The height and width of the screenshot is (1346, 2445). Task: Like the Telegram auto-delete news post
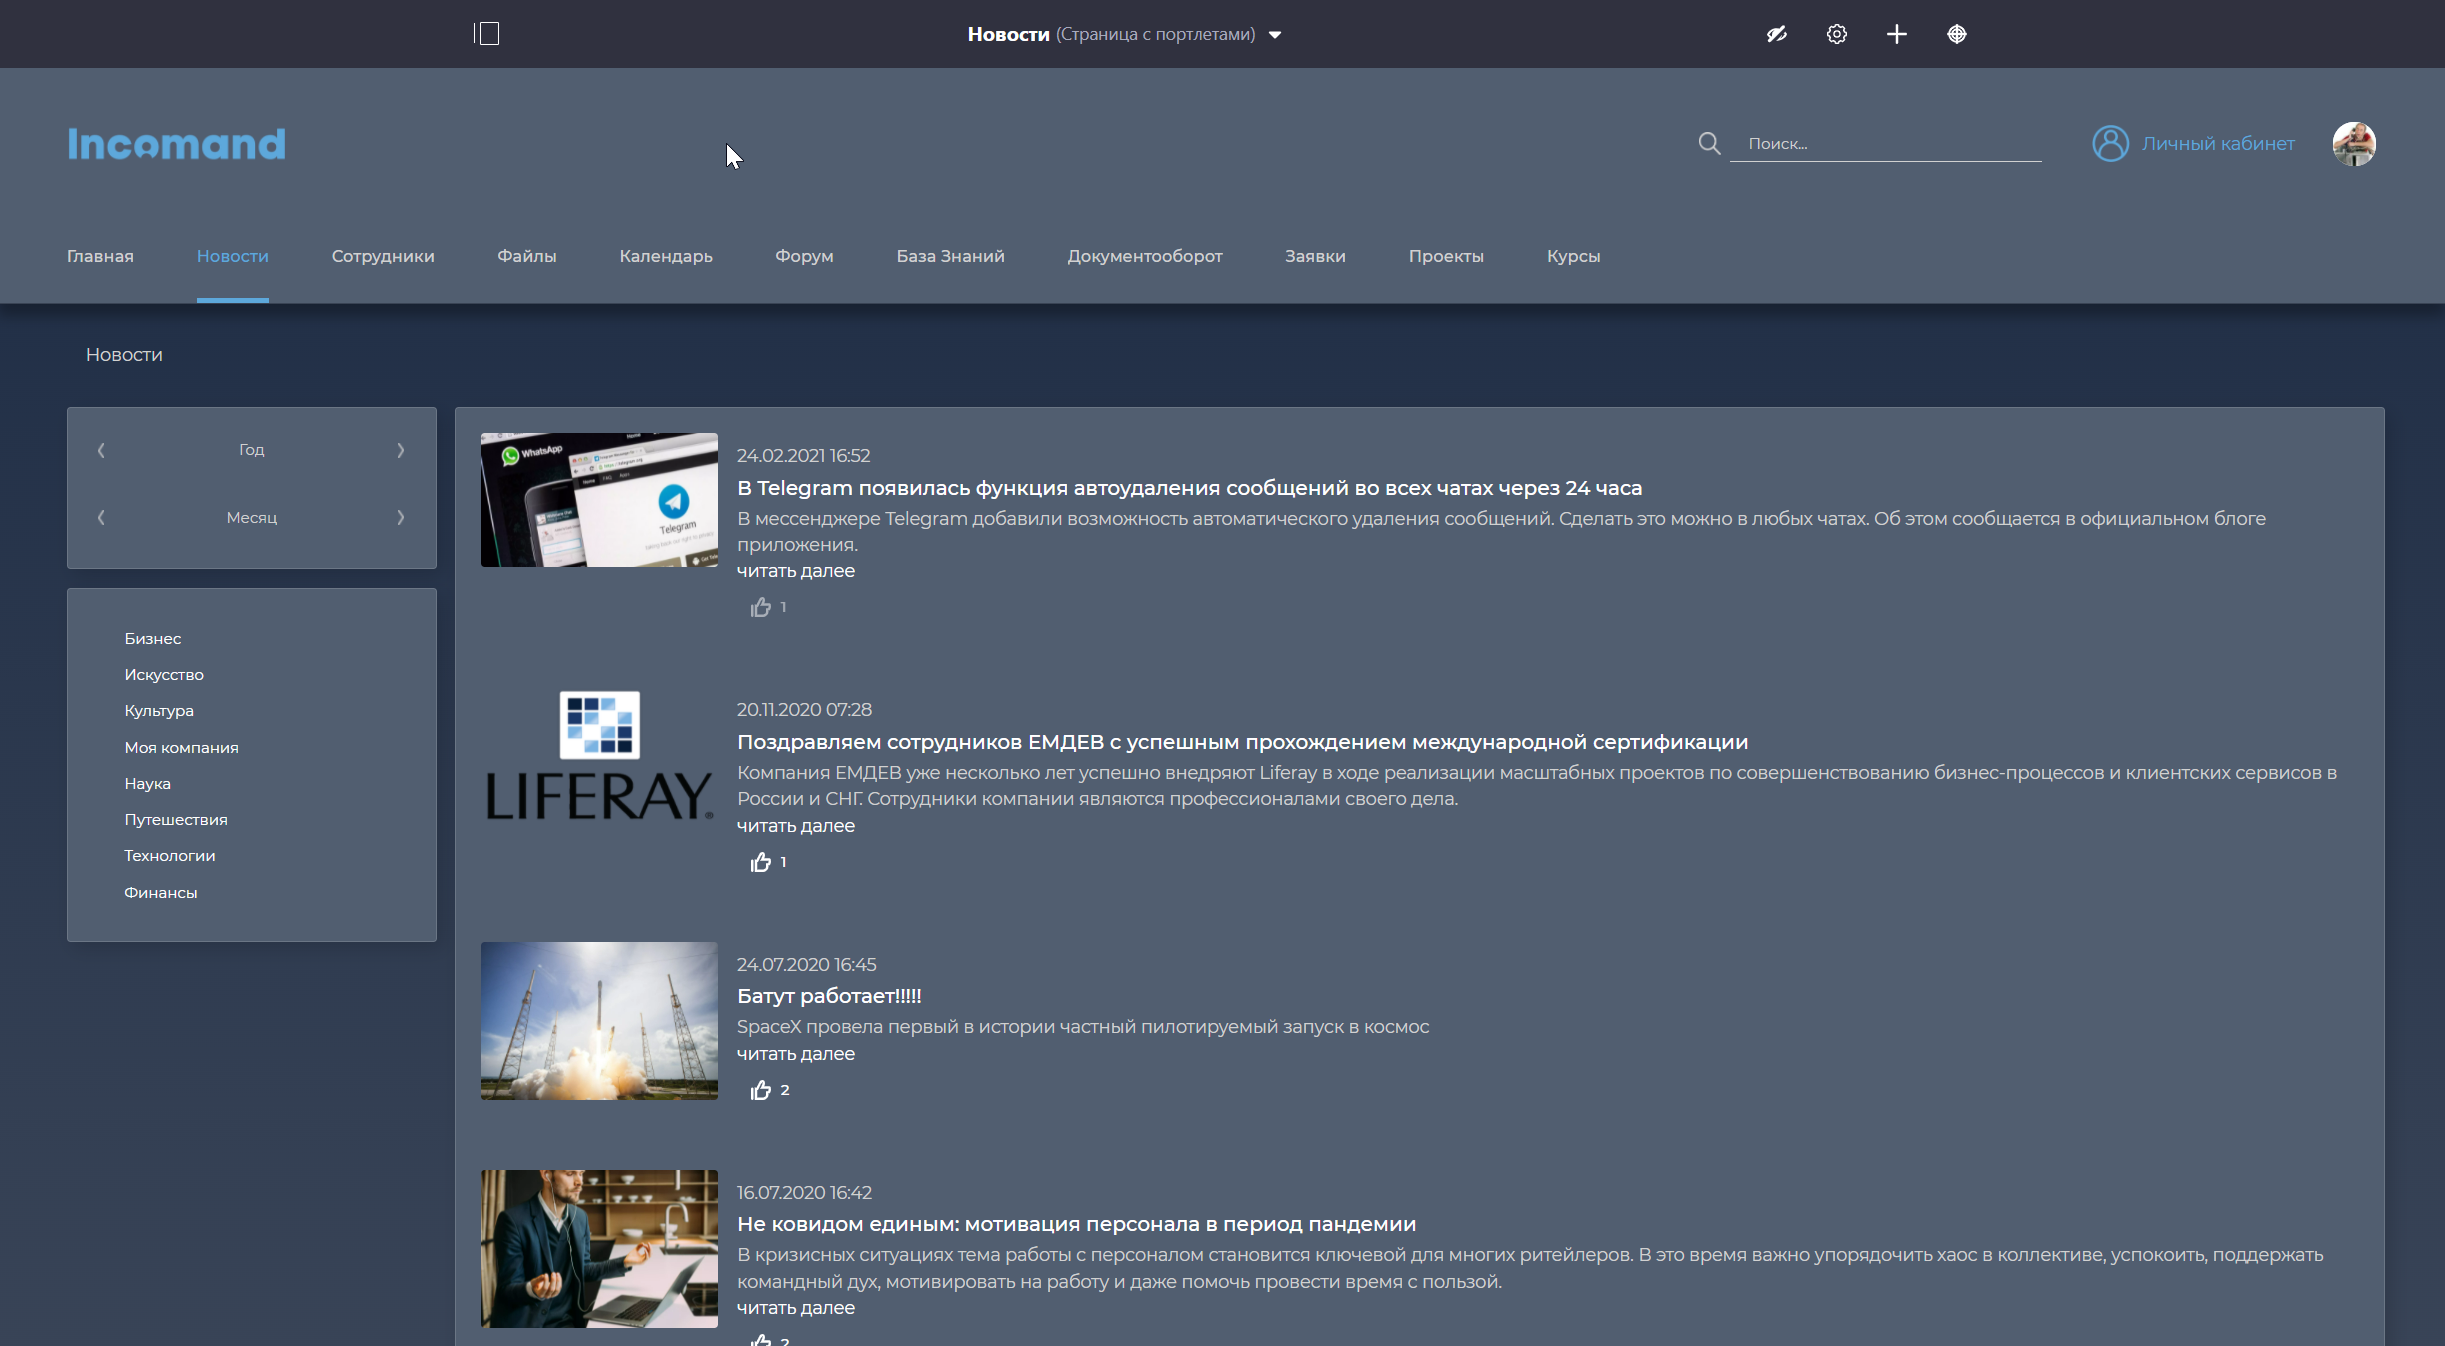(760, 607)
